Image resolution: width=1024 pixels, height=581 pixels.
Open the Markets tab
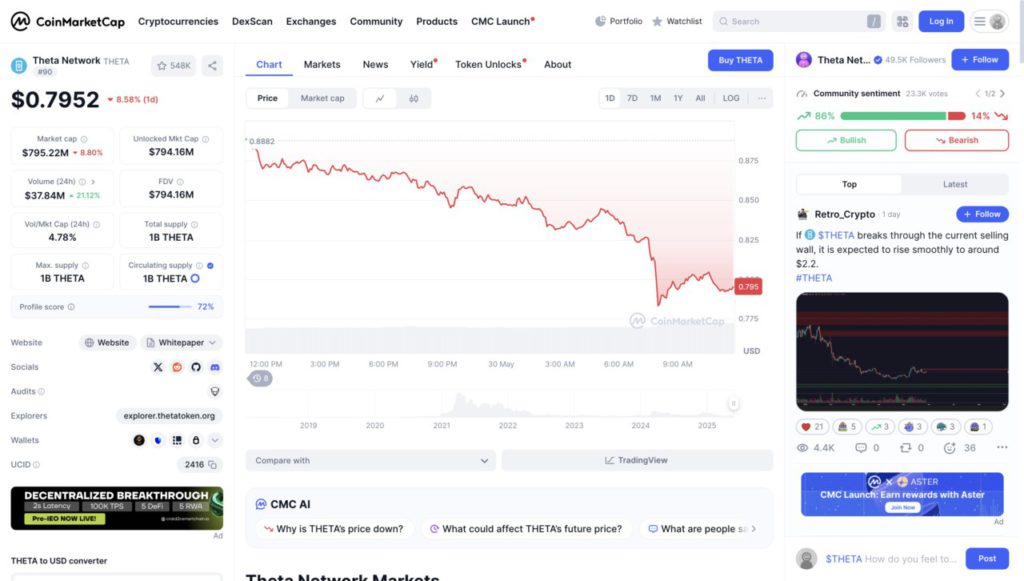[x=322, y=64]
